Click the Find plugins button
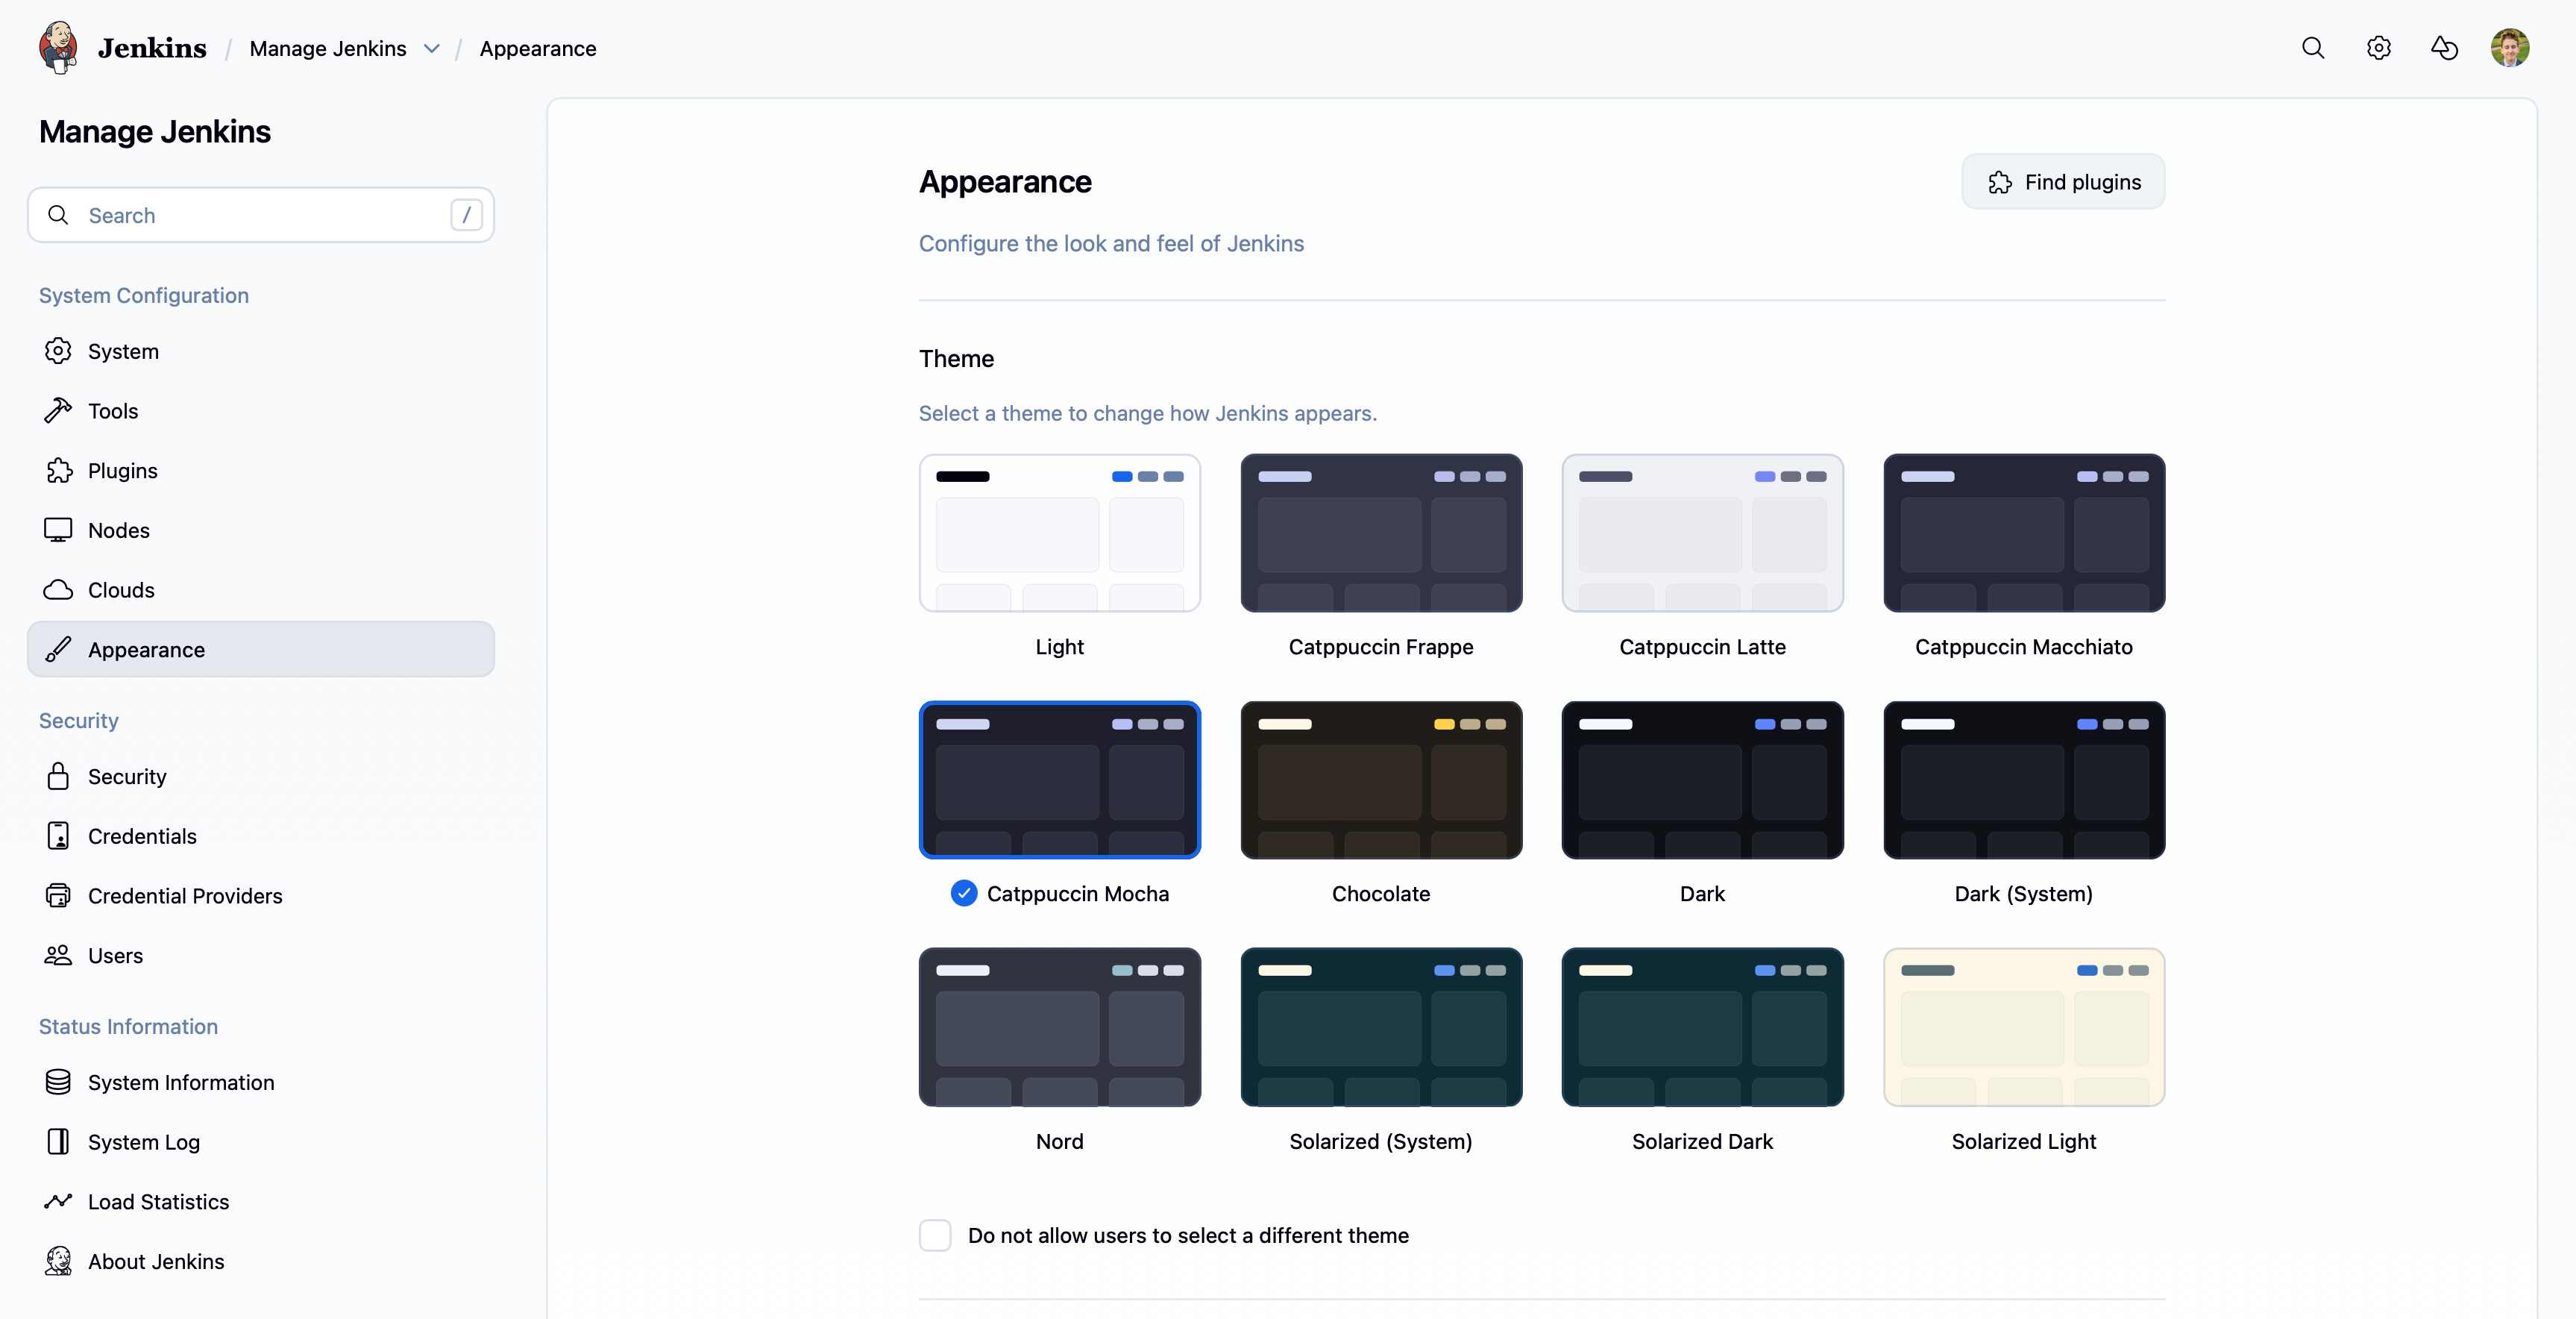Image resolution: width=2576 pixels, height=1319 pixels. tap(2063, 182)
